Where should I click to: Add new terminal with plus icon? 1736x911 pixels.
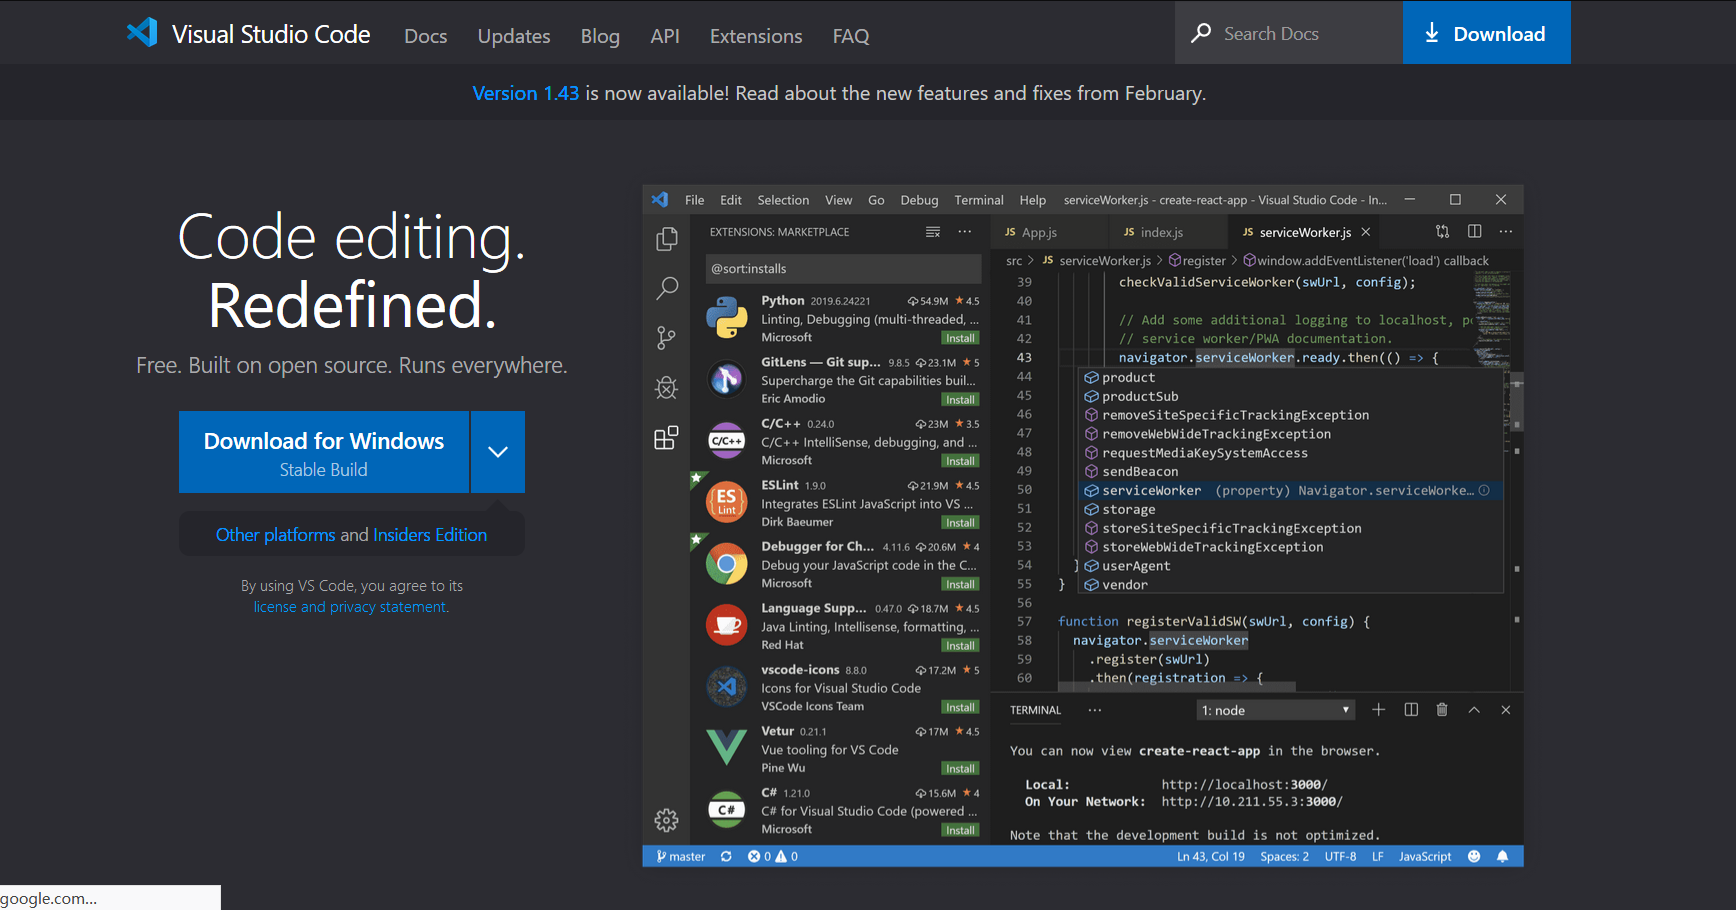(1378, 709)
